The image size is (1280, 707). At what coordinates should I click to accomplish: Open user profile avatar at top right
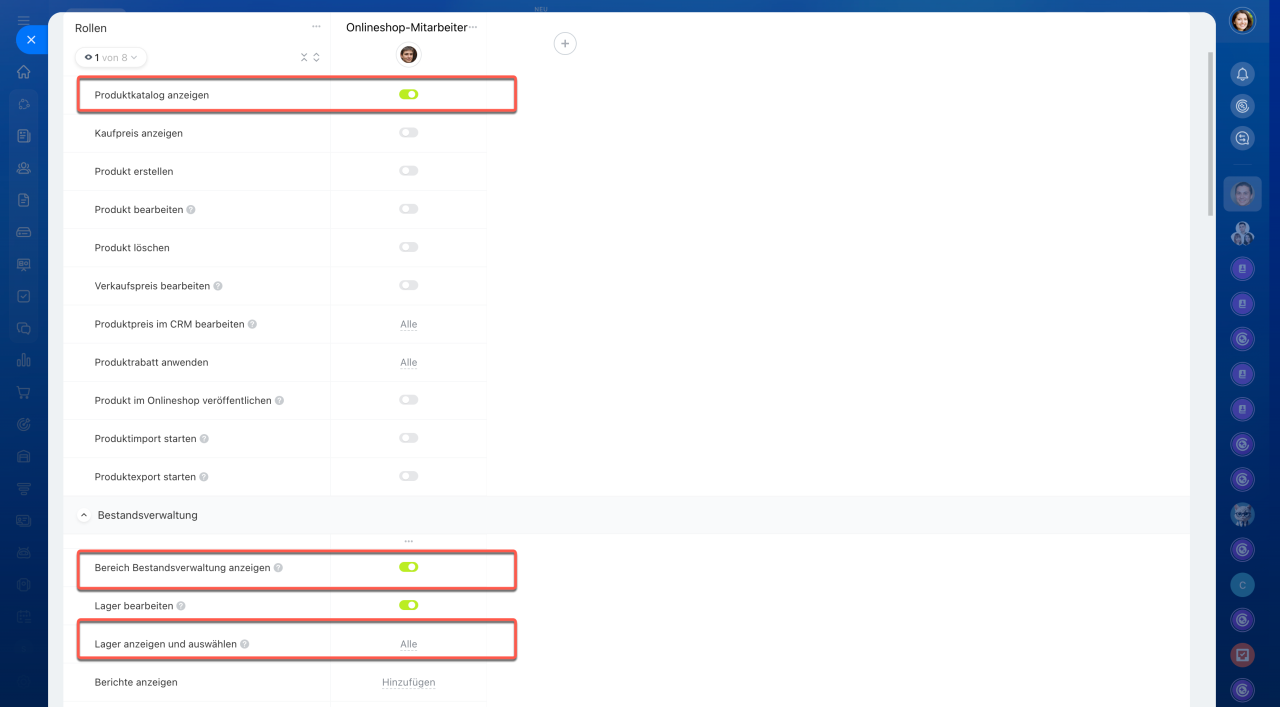click(x=1242, y=21)
